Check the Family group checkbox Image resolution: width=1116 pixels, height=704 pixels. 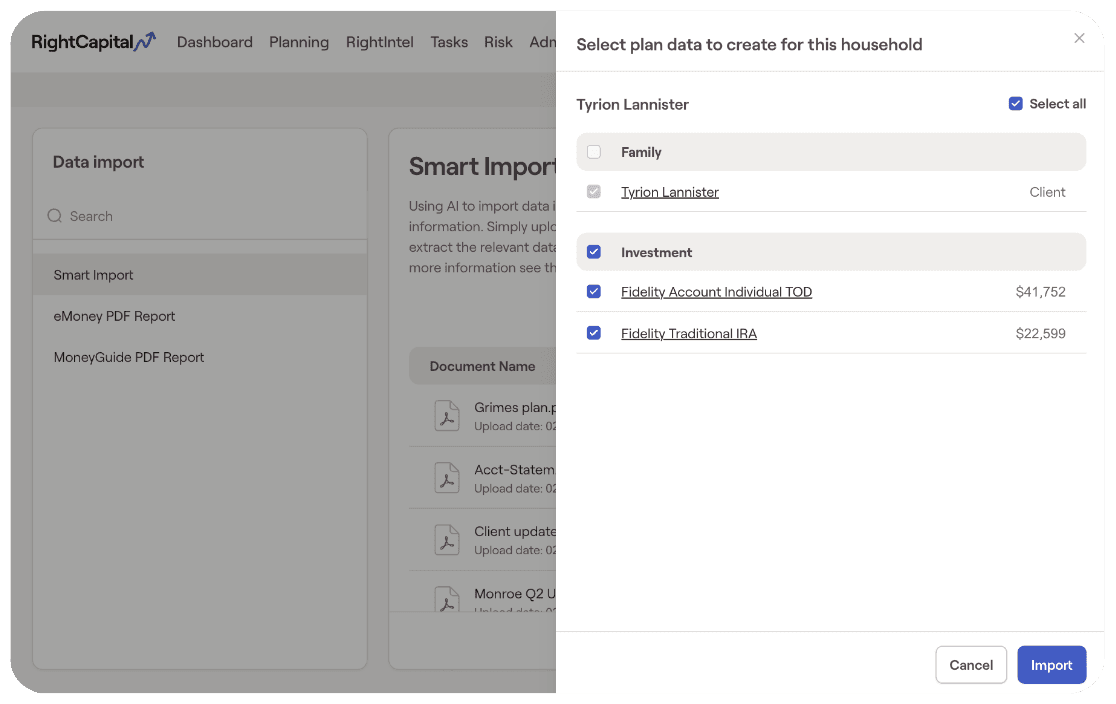pos(594,152)
